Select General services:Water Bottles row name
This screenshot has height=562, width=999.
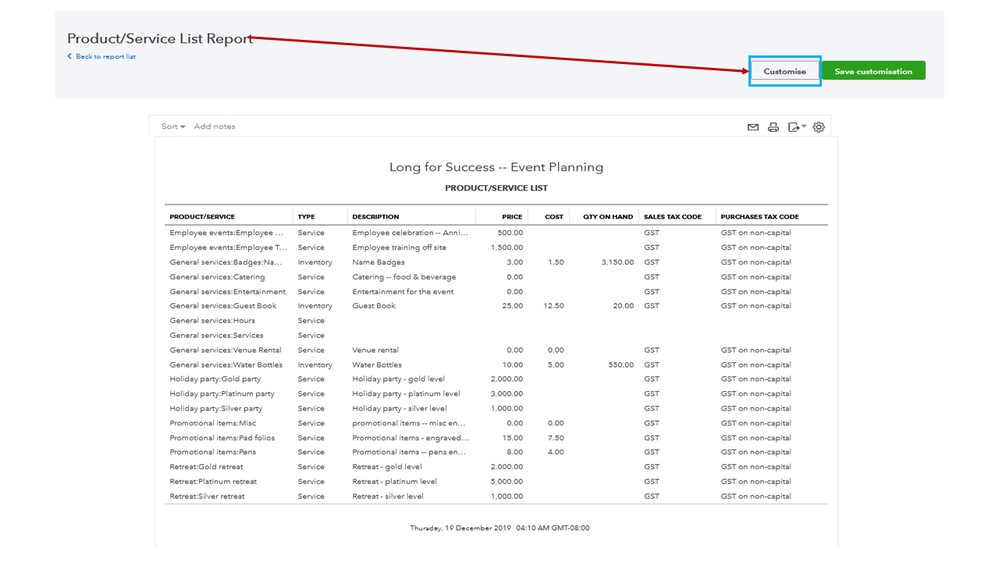click(226, 365)
